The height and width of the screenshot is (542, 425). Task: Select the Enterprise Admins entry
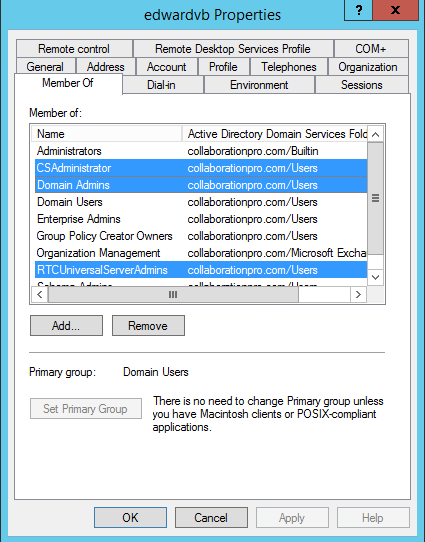[201, 219]
